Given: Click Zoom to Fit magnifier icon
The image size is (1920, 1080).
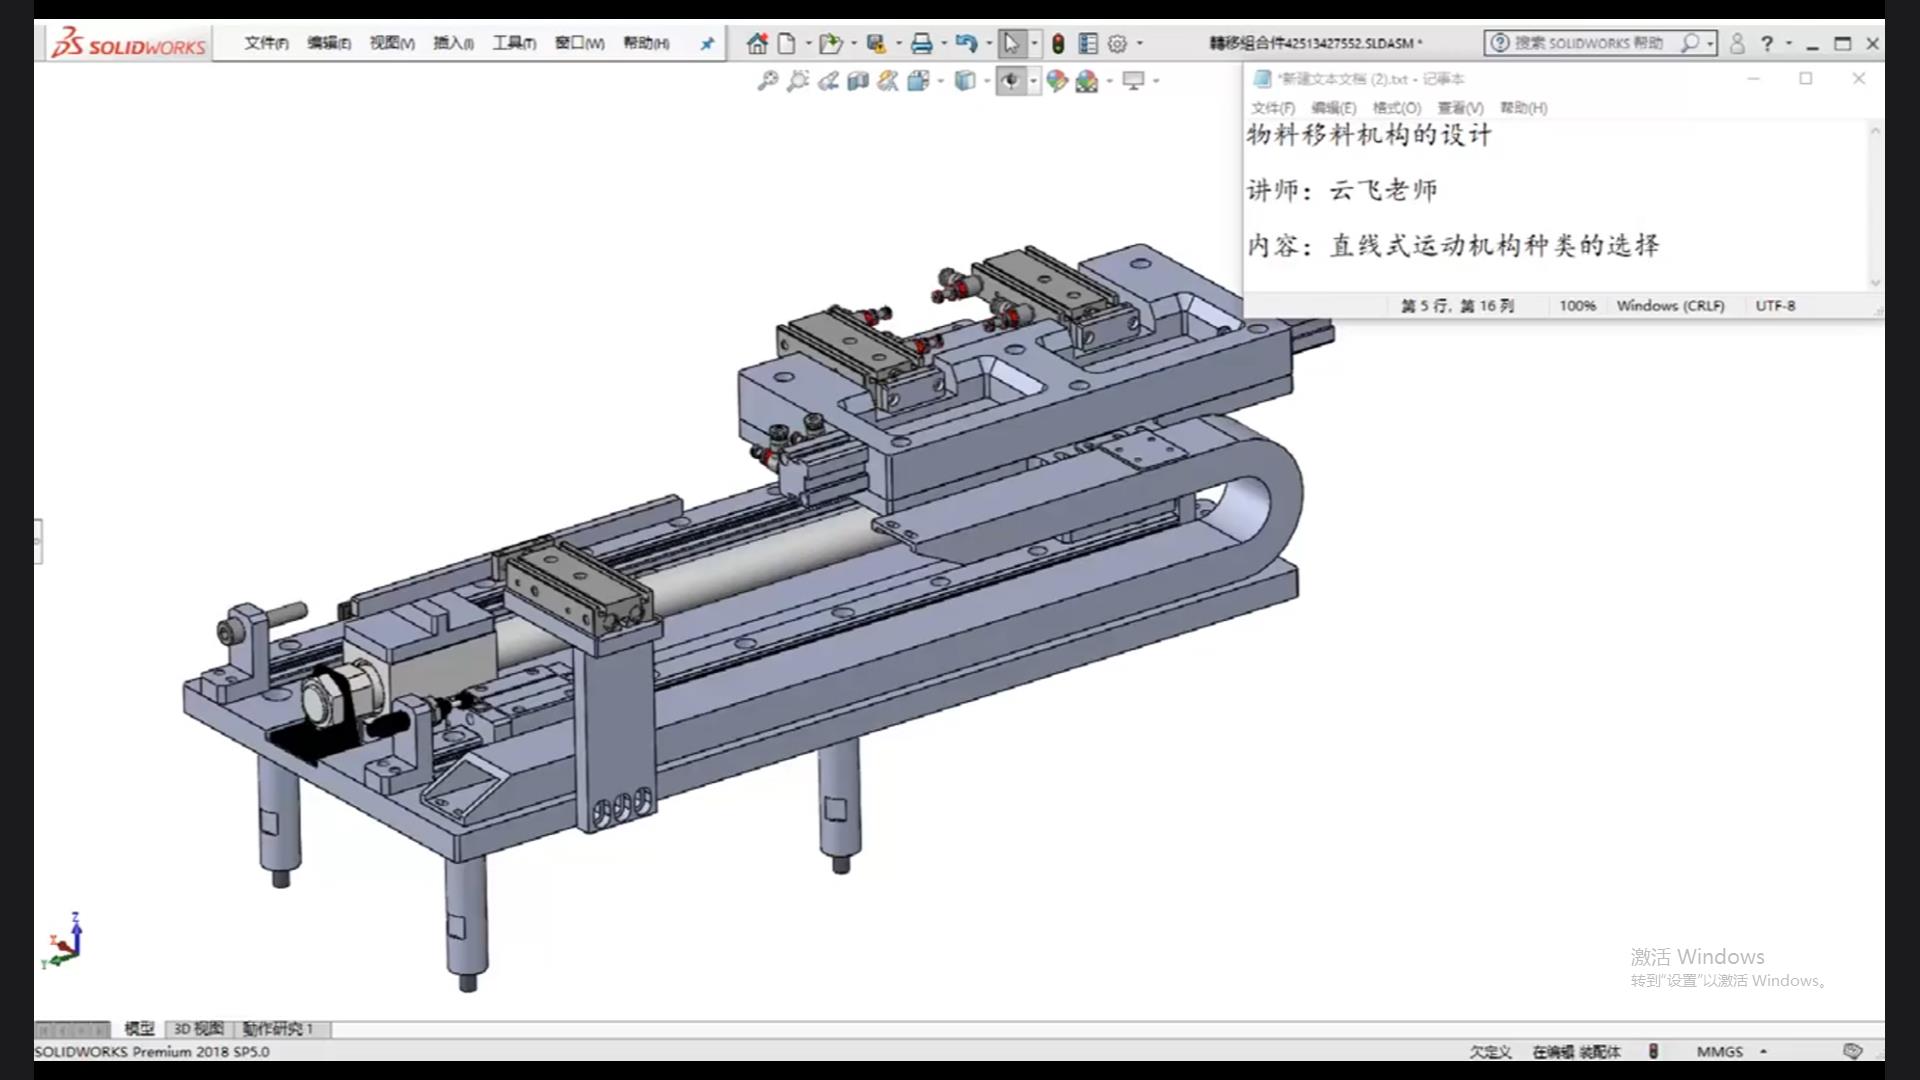Looking at the screenshot, I should 767,81.
